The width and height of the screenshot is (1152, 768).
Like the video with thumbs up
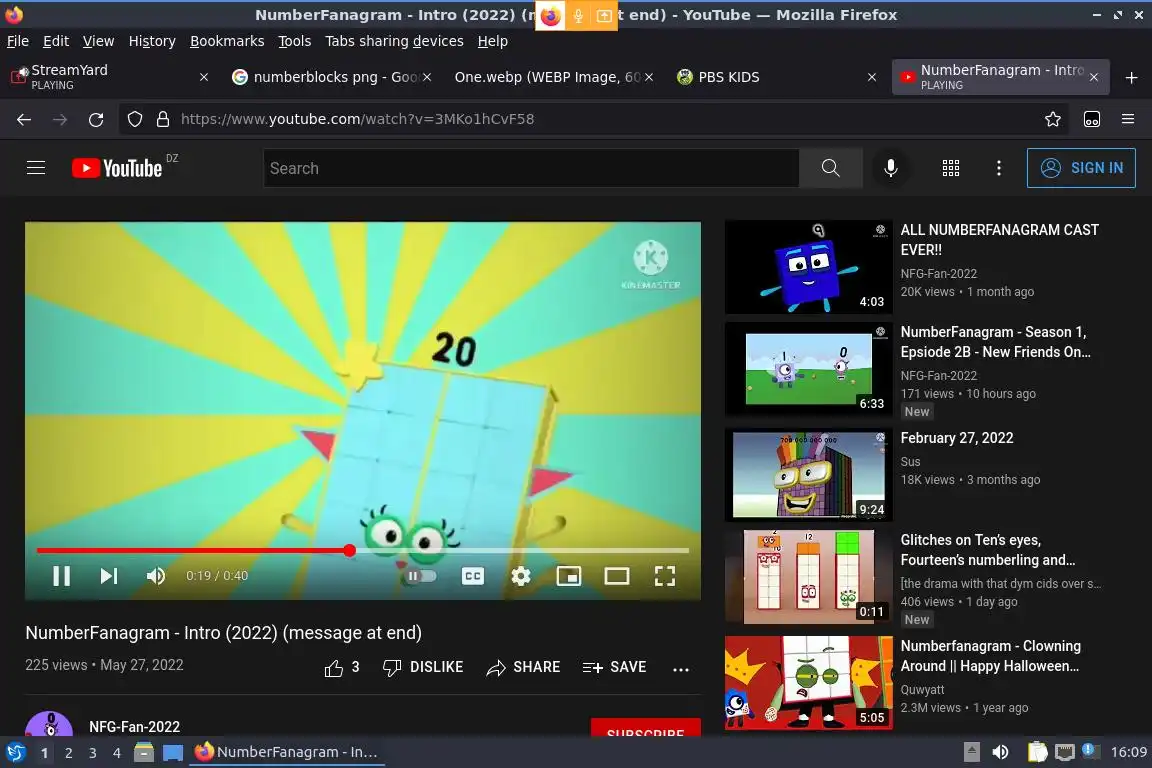342,667
